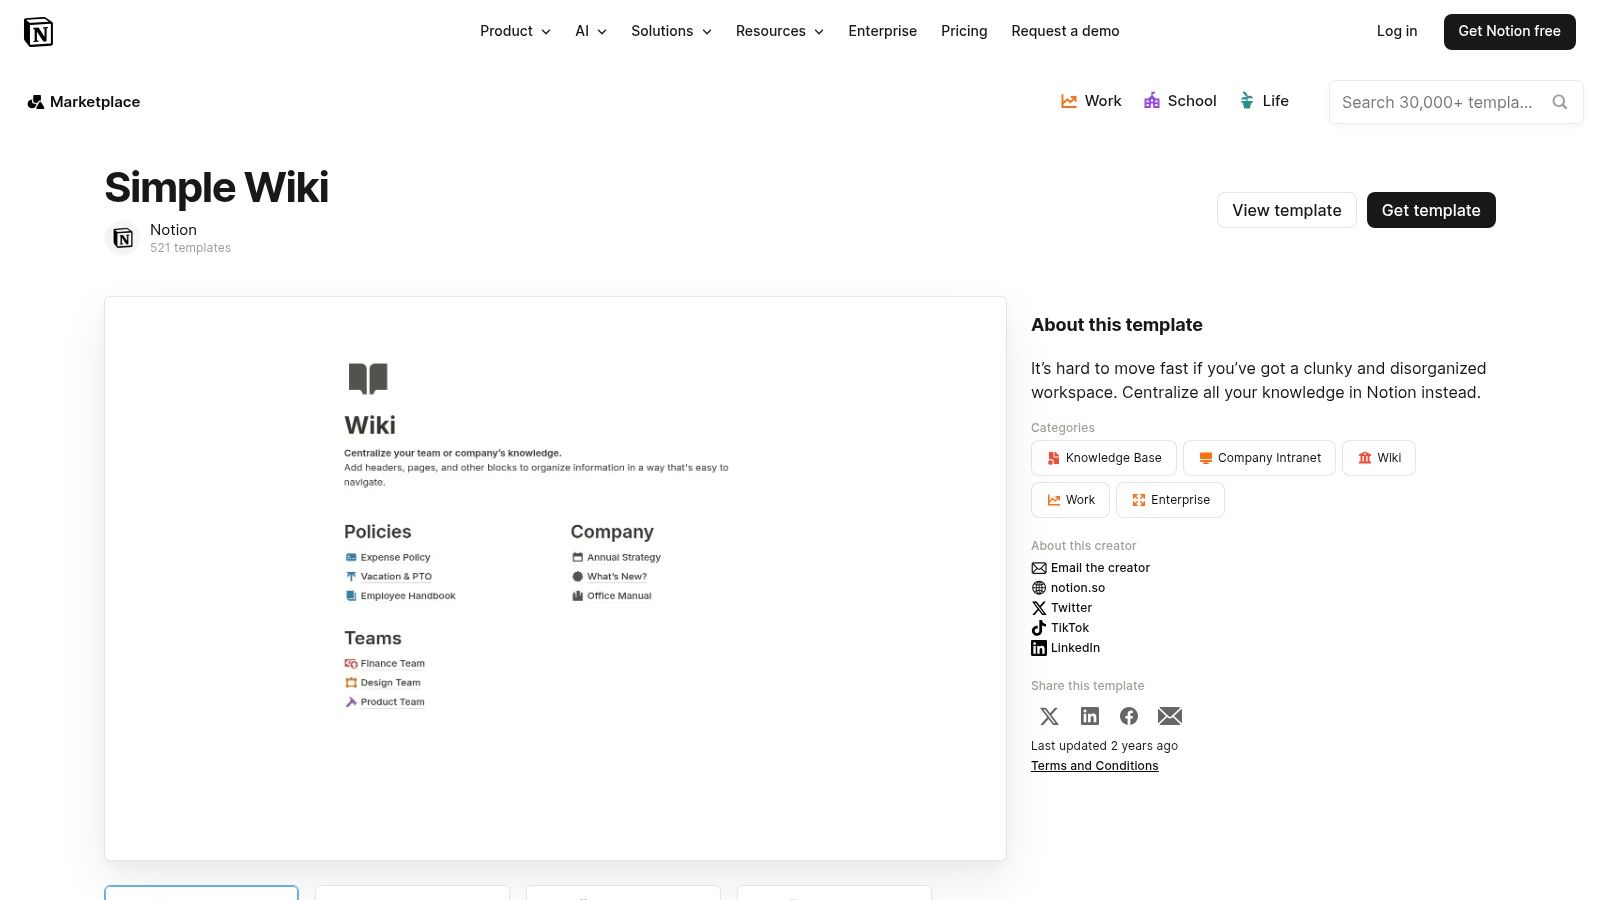This screenshot has width=1600, height=900.
Task: Open Terms and Conditions link
Action: (x=1095, y=766)
